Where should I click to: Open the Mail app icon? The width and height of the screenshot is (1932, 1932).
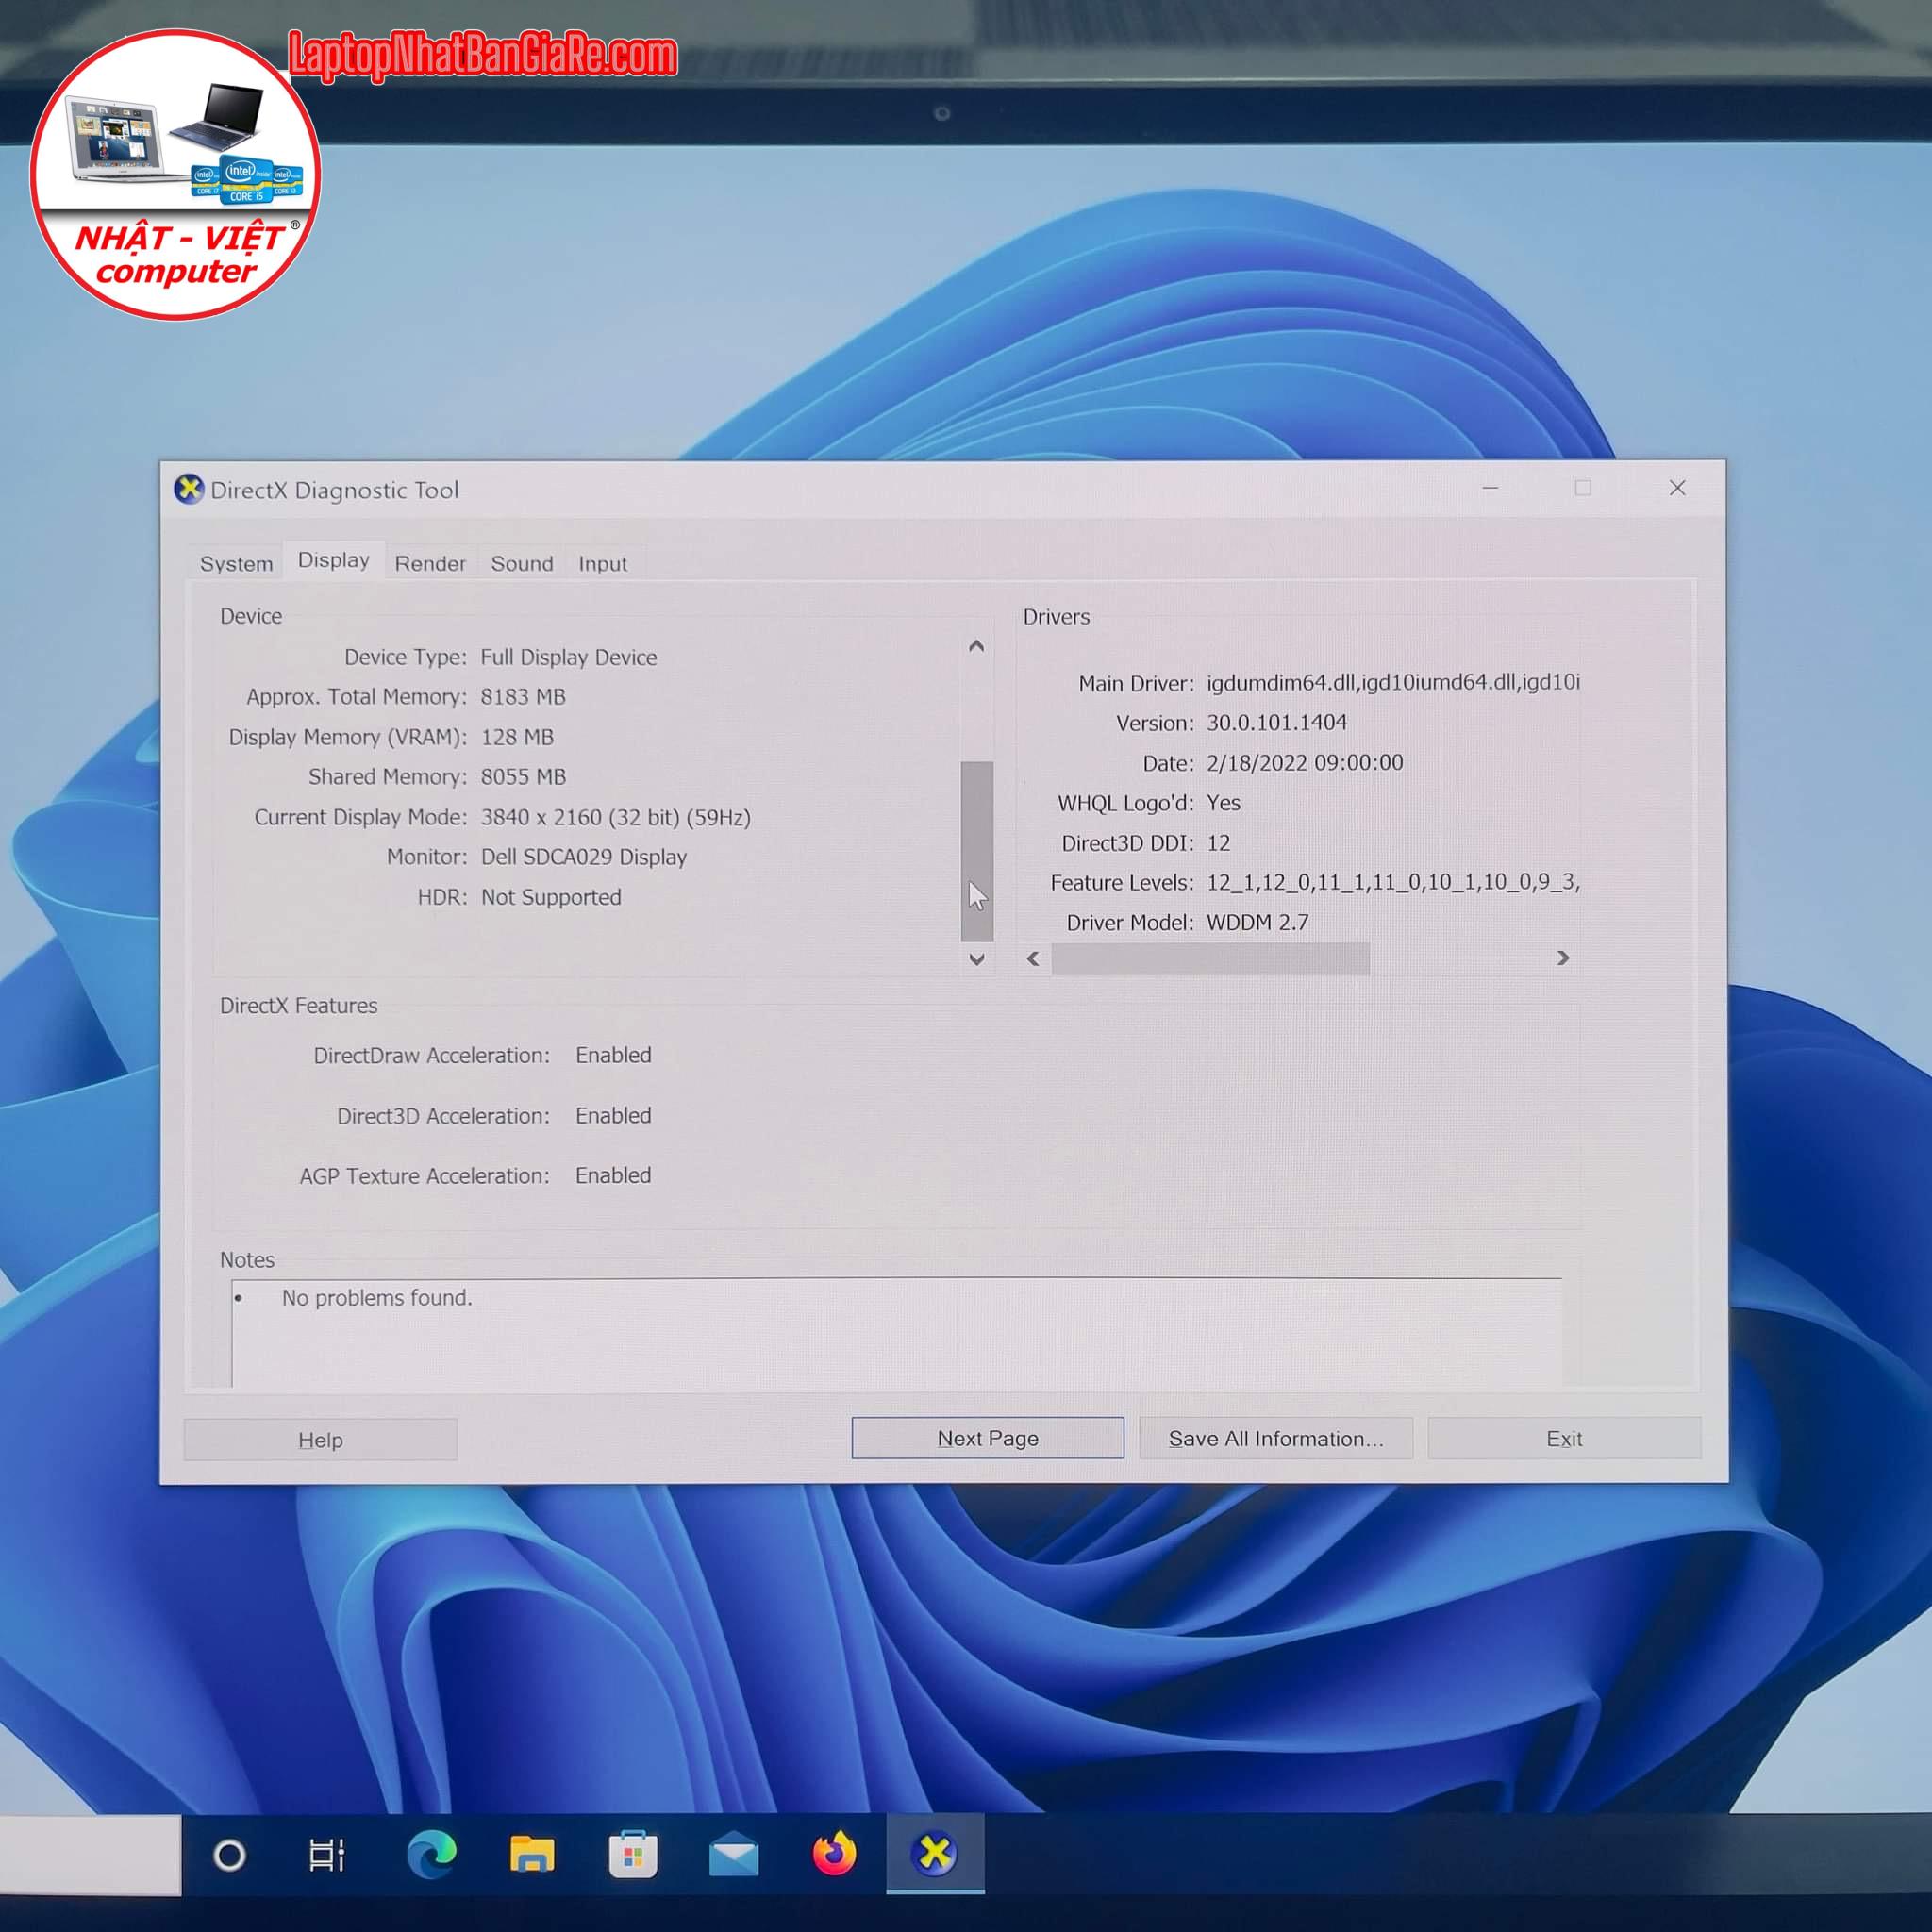tap(733, 1857)
